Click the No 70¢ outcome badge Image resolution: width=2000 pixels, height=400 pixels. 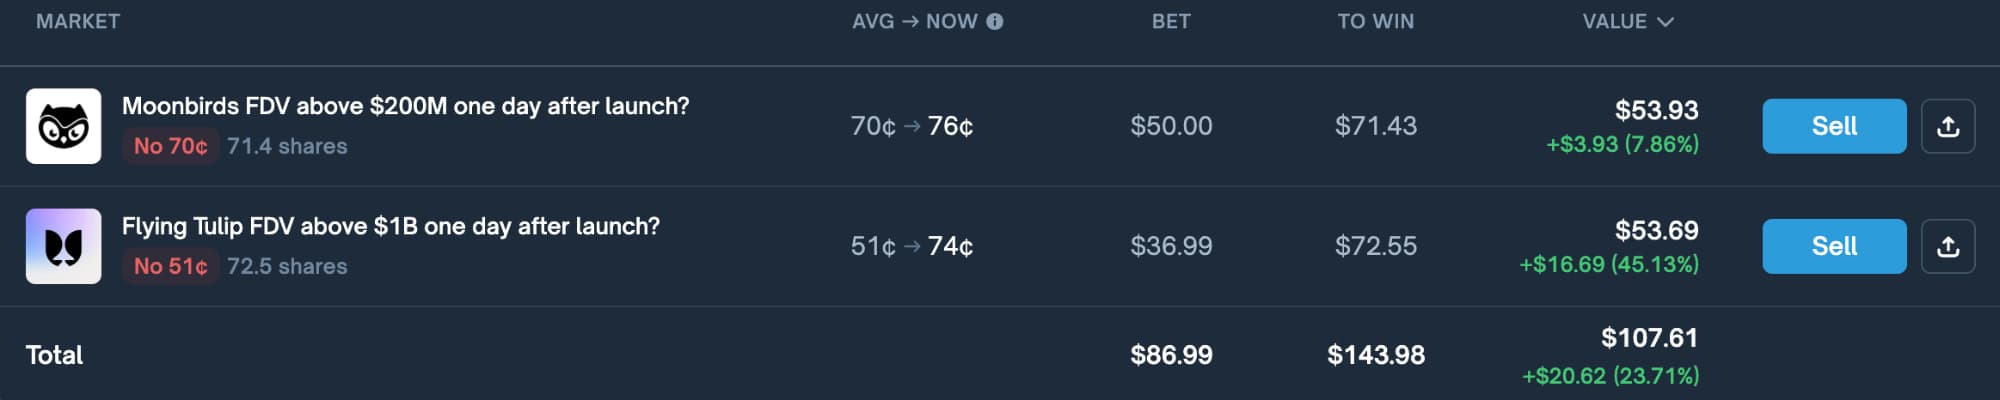170,146
